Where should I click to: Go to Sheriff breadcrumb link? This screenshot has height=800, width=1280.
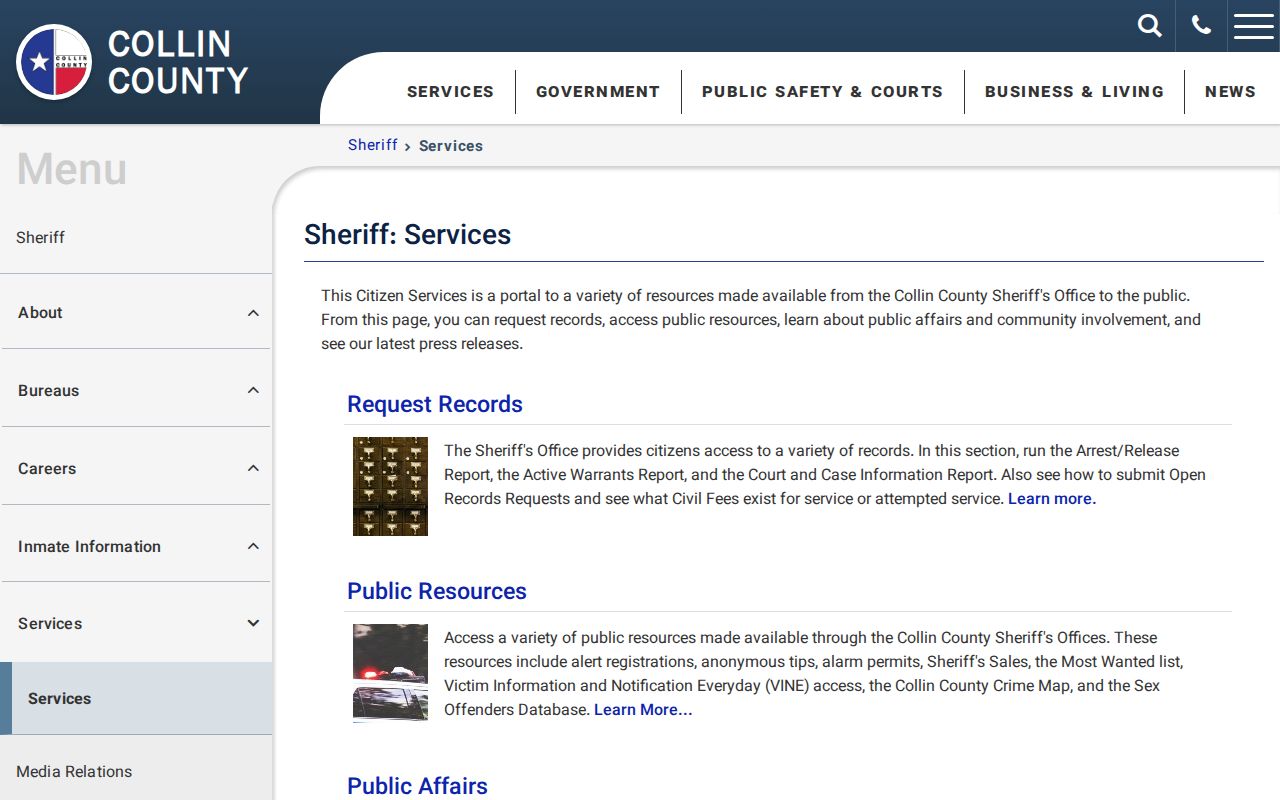click(x=373, y=145)
